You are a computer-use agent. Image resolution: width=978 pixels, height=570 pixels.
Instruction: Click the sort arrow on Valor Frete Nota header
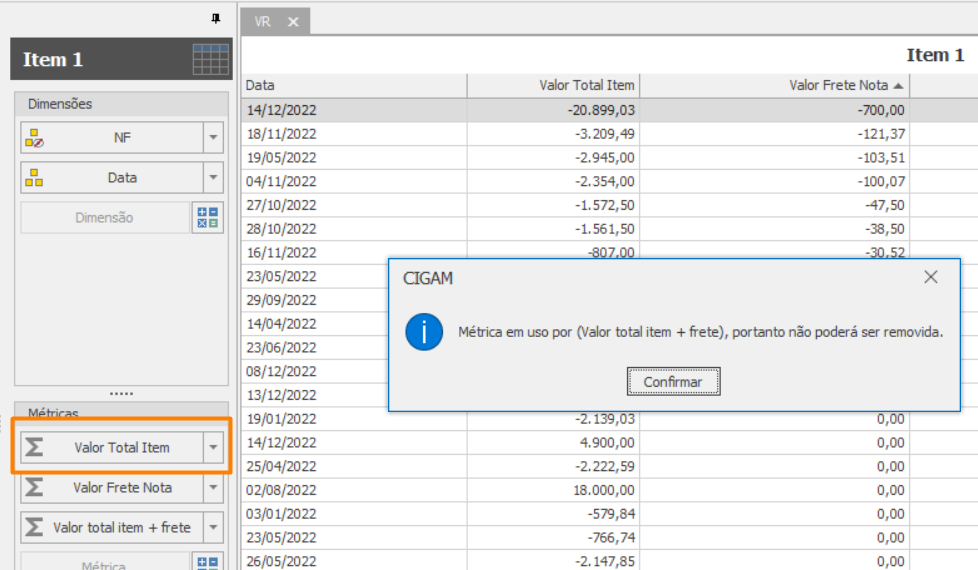tap(898, 85)
